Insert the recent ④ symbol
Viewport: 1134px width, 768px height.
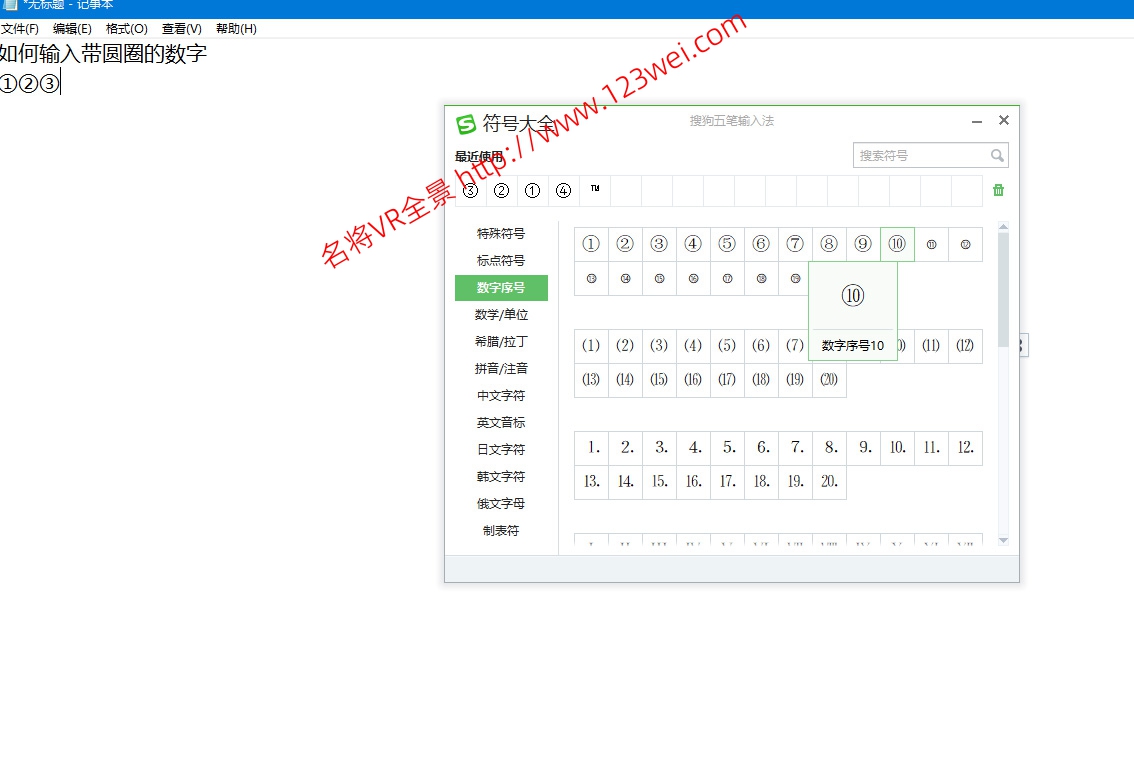tap(562, 189)
